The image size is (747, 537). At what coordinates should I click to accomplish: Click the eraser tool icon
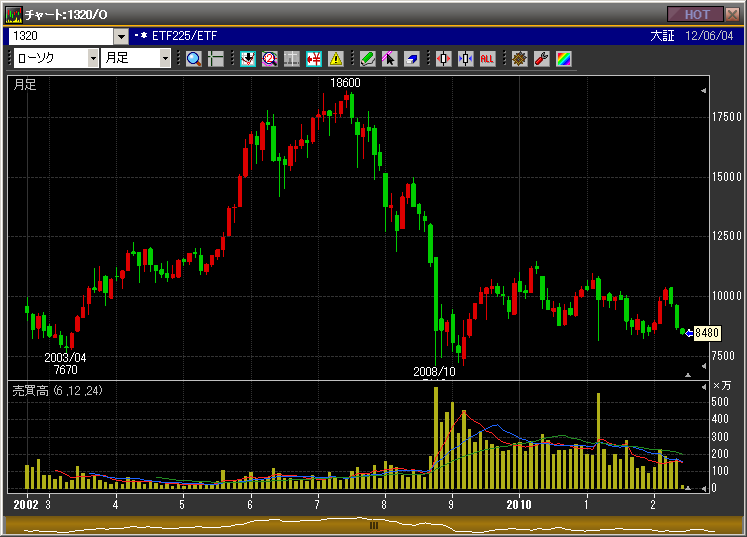(411, 58)
